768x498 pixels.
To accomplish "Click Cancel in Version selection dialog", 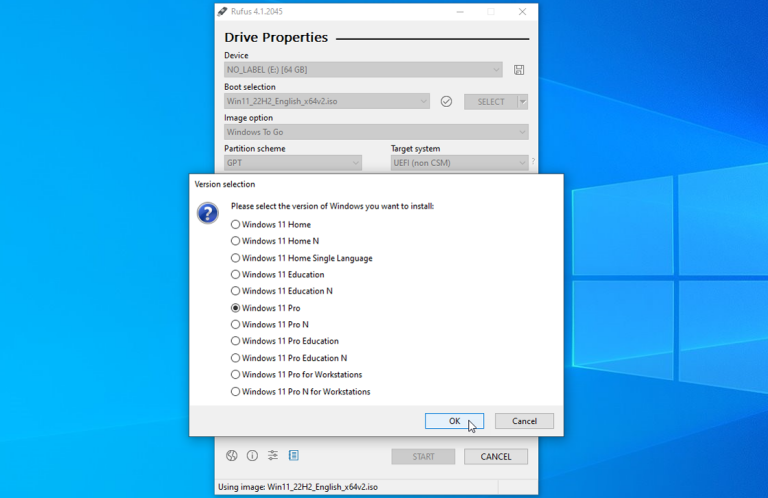I will click(524, 421).
